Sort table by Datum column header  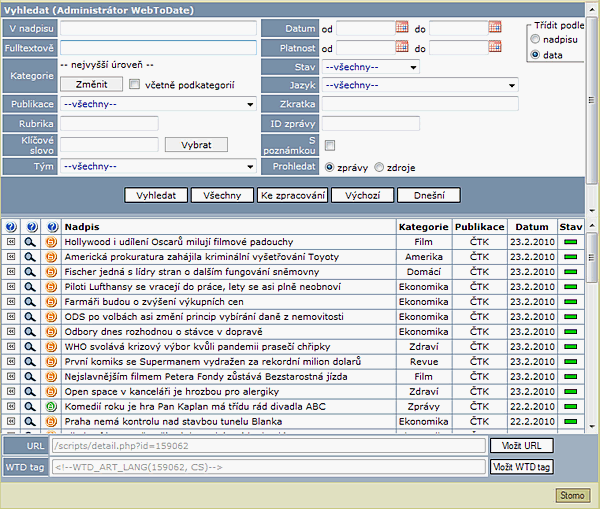click(532, 227)
